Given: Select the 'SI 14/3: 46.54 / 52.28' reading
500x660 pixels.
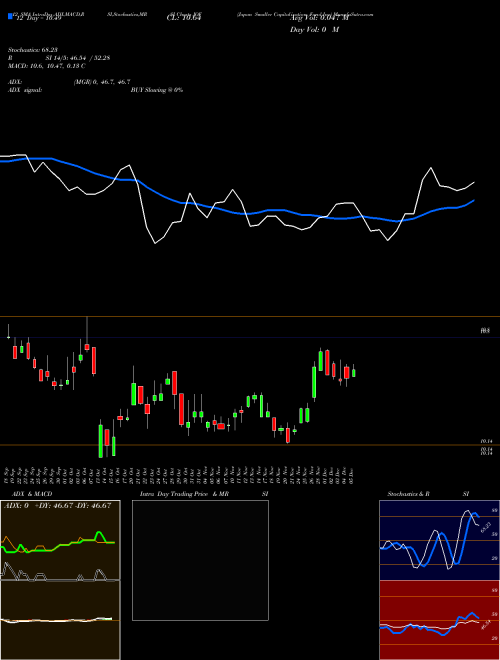Looking at the screenshot, I should 78,58.
